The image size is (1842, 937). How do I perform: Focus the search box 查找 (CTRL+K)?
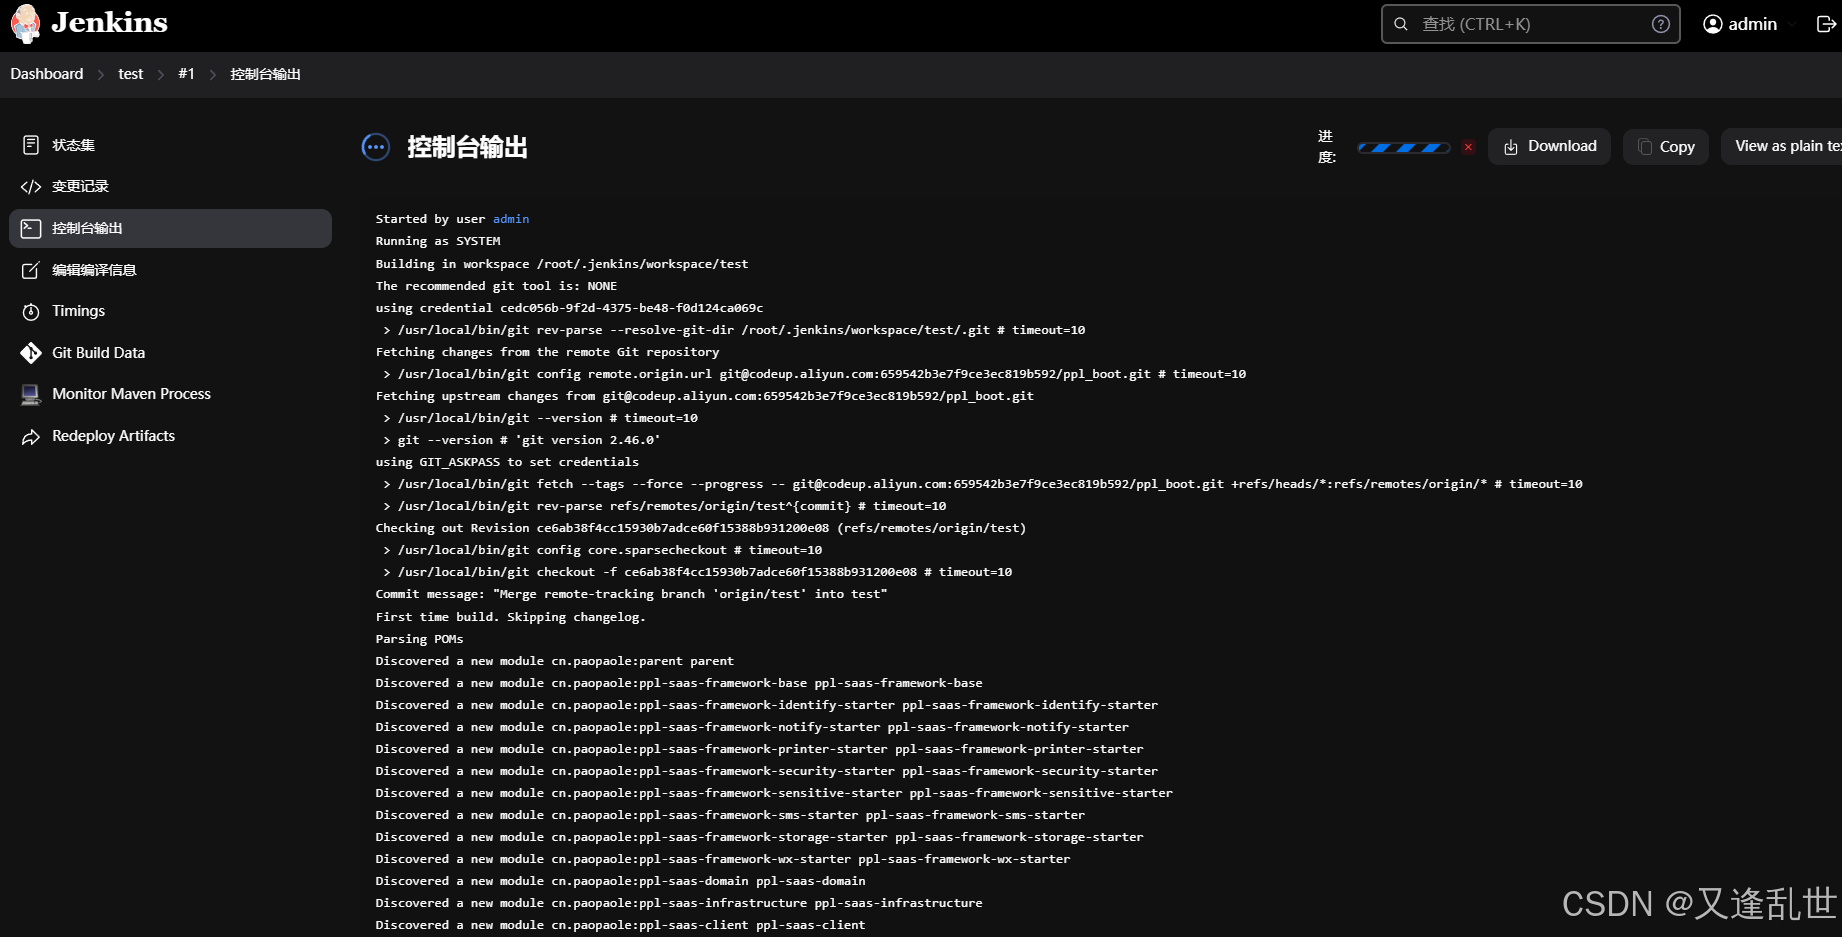point(1530,24)
